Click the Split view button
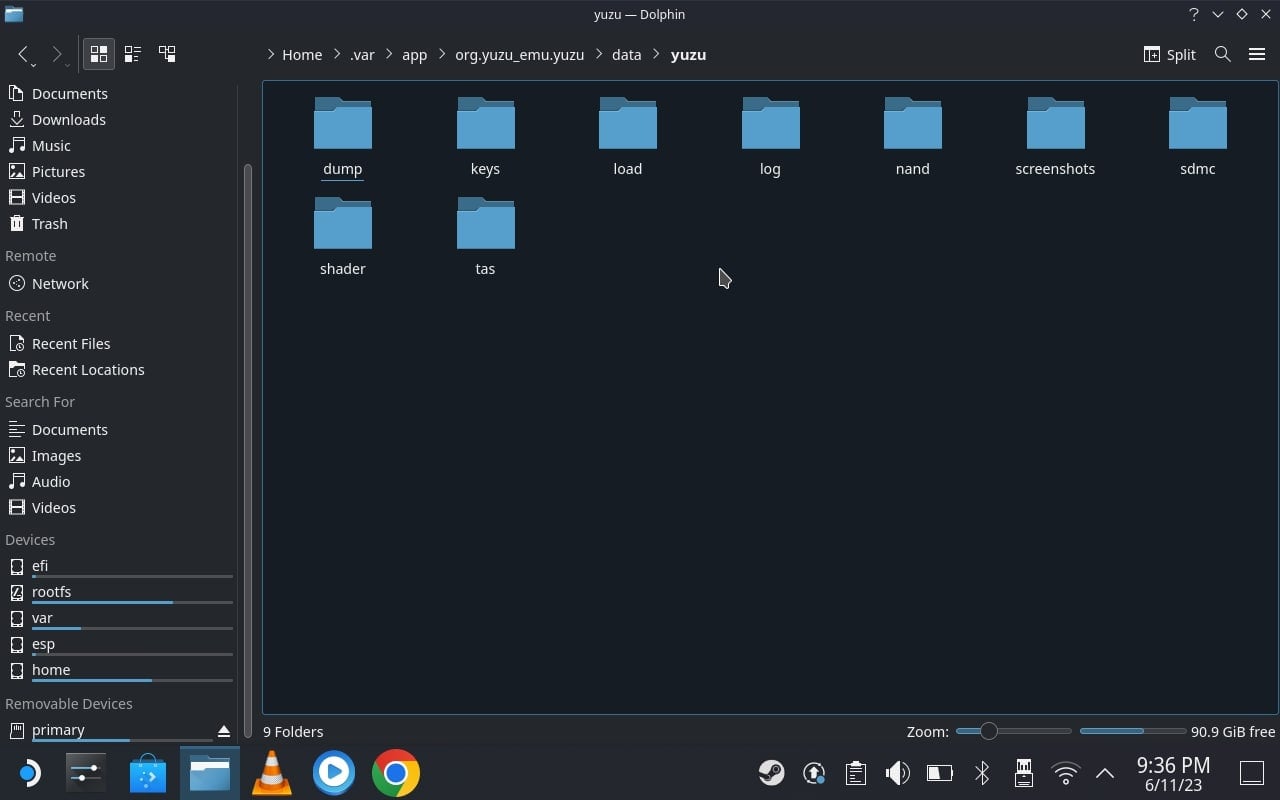The image size is (1280, 800). pos(1169,54)
